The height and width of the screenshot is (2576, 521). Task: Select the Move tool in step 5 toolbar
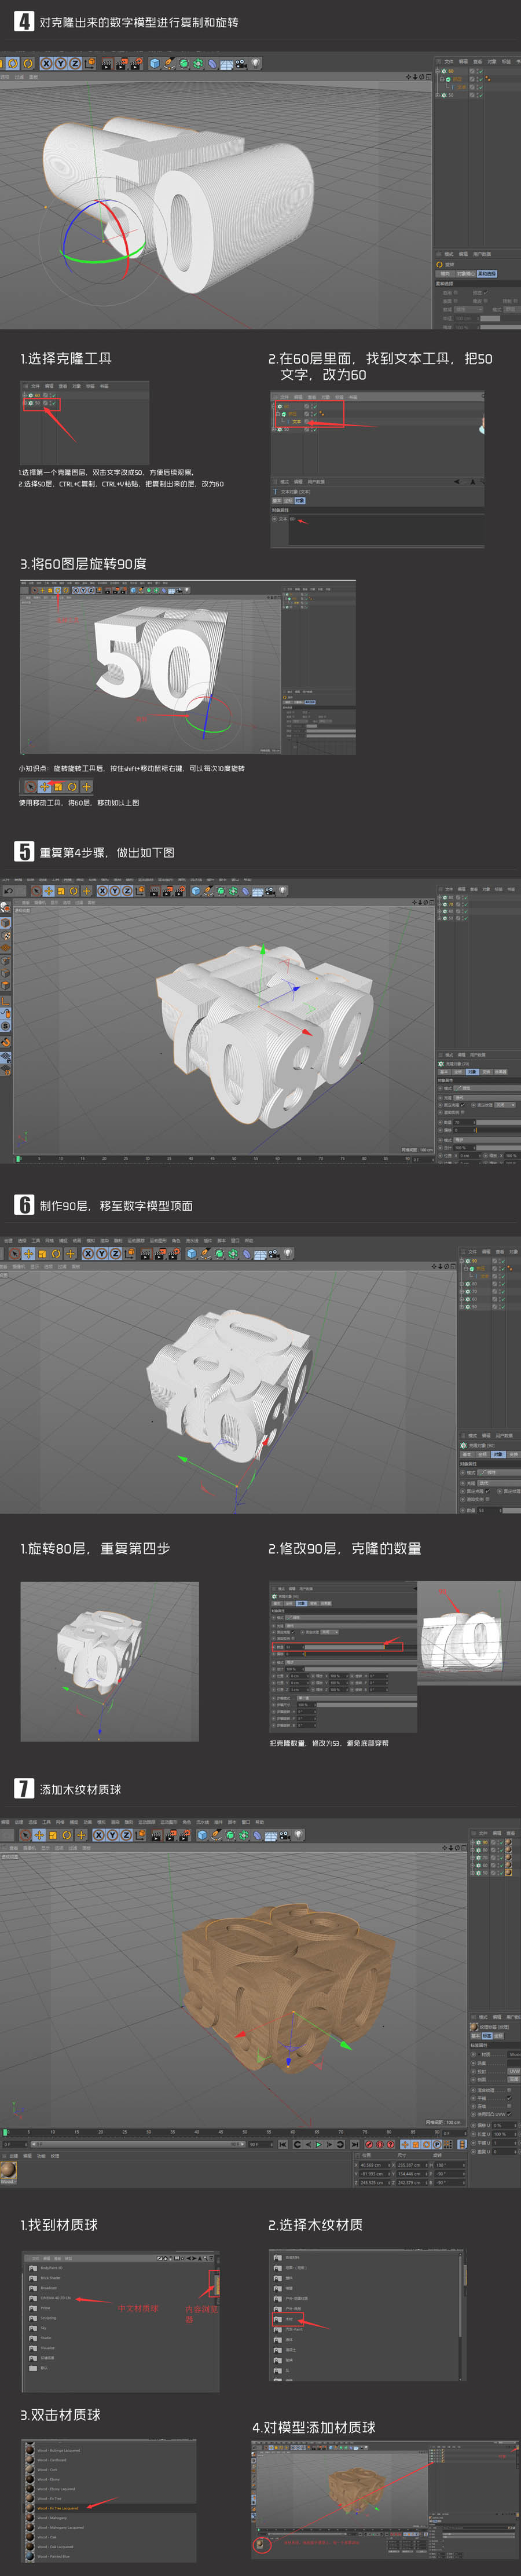click(49, 890)
